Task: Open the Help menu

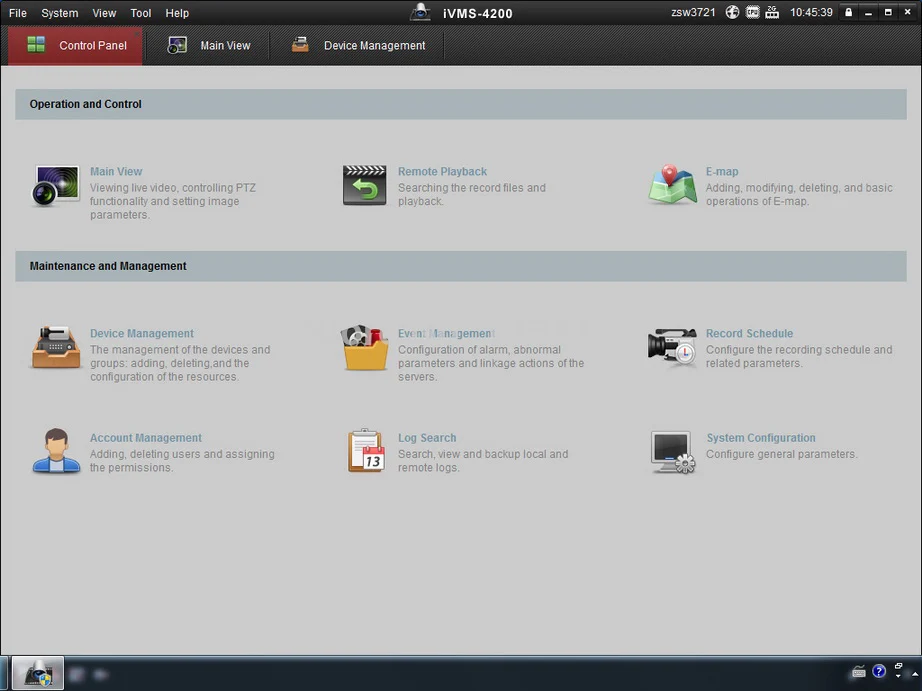Action: 177,13
